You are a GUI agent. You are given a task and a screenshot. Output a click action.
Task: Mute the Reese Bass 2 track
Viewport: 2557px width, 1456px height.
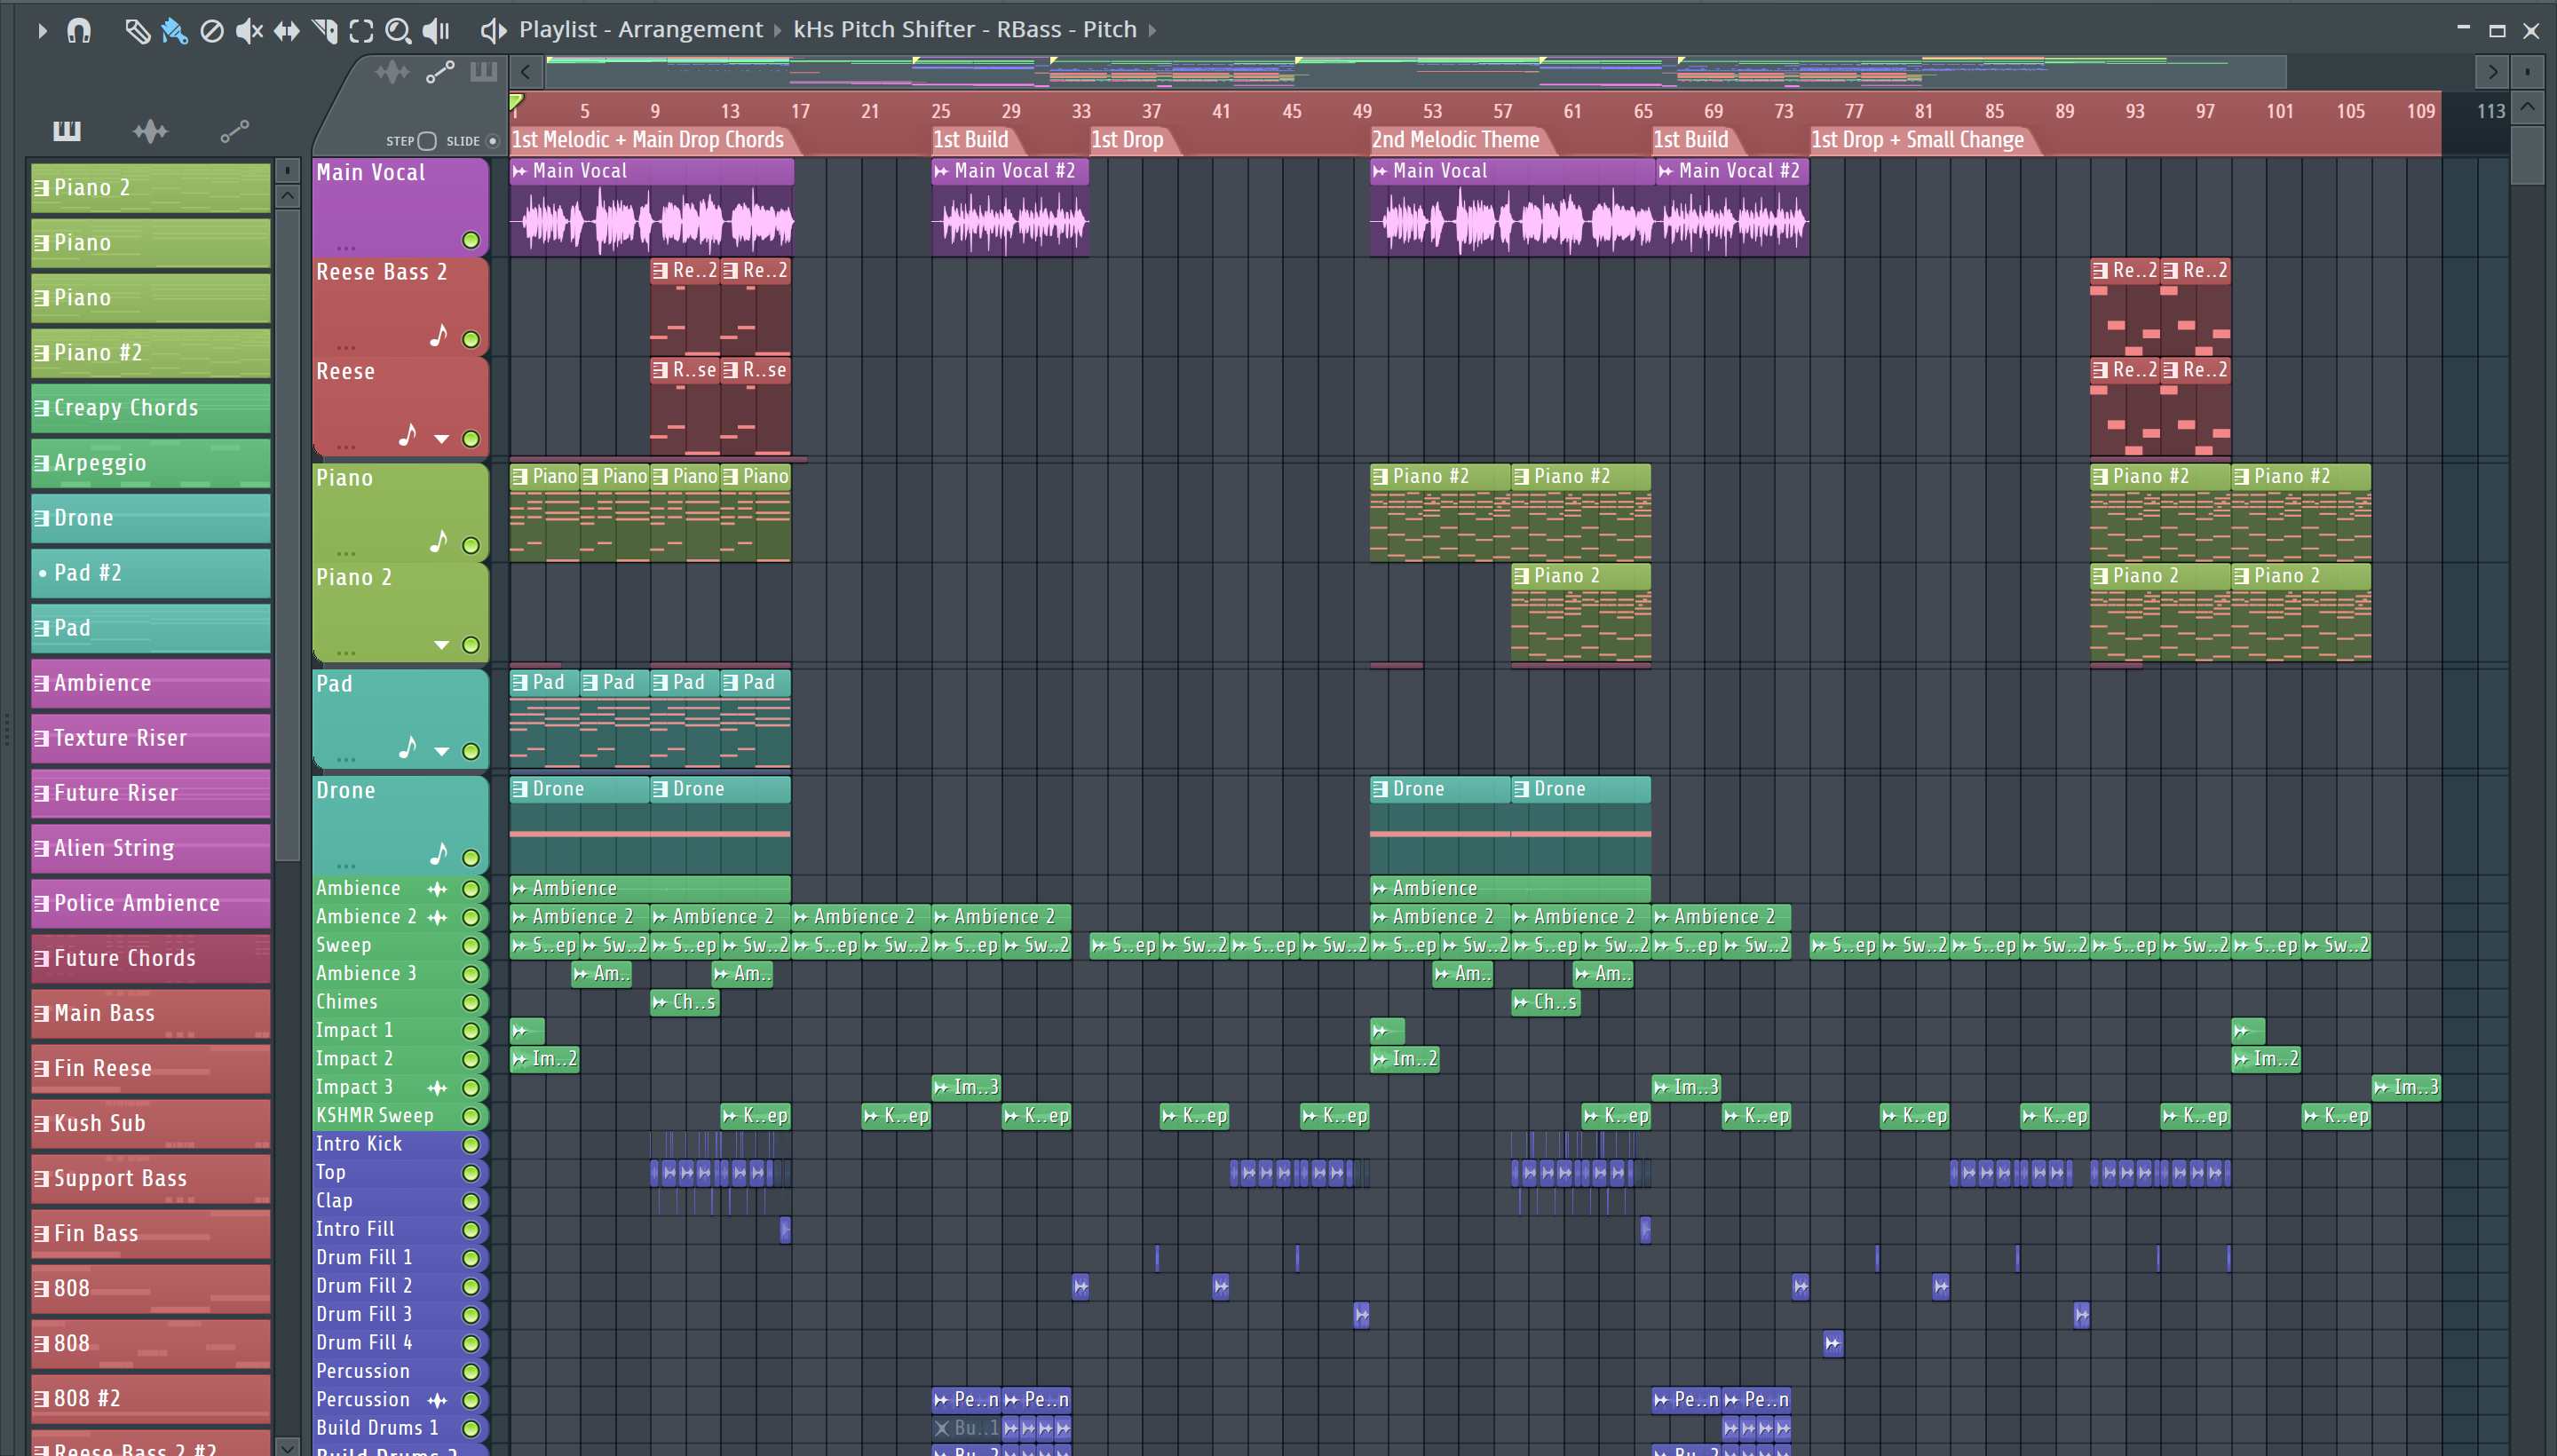[471, 339]
